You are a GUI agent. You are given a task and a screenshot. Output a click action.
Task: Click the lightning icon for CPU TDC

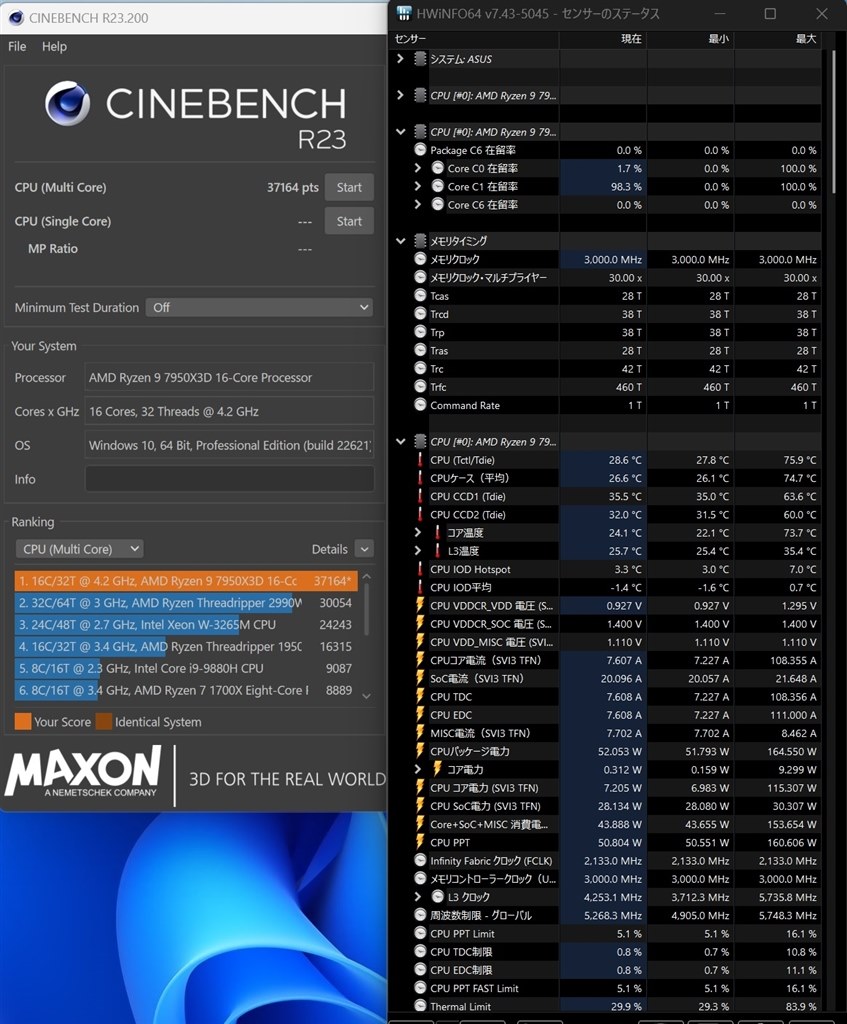[x=420, y=697]
